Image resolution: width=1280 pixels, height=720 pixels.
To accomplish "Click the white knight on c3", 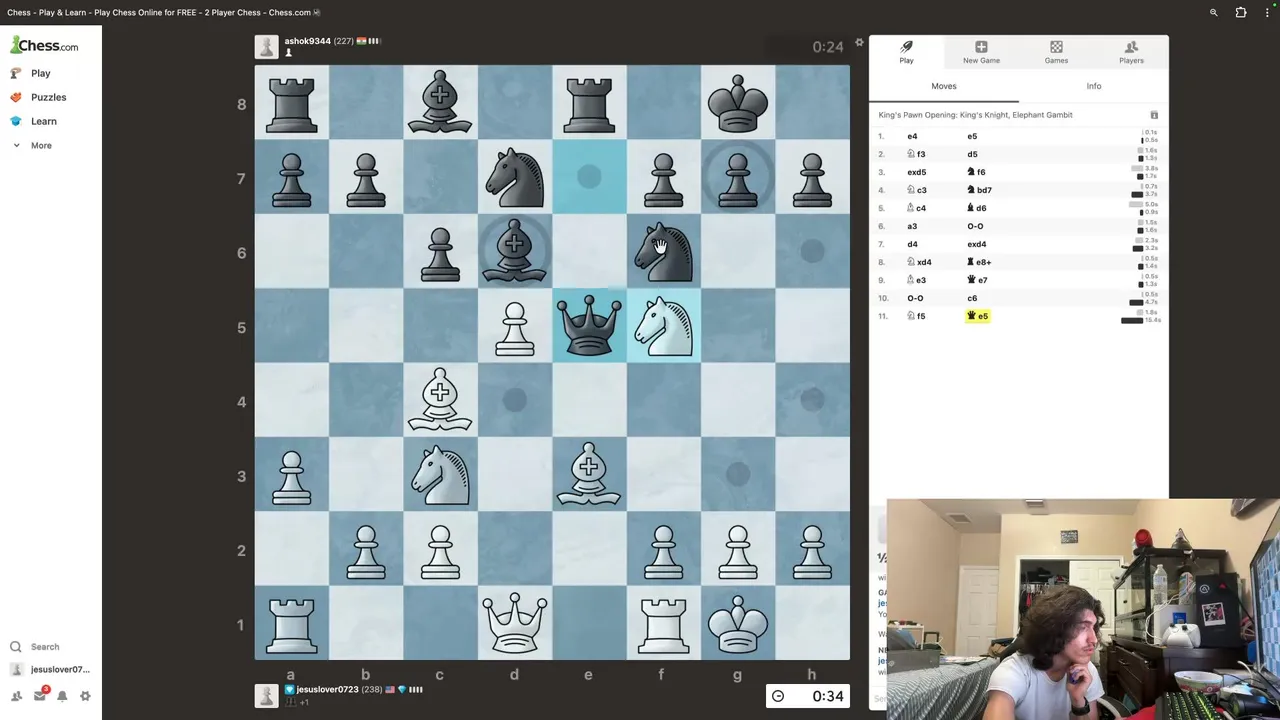I will (x=440, y=475).
